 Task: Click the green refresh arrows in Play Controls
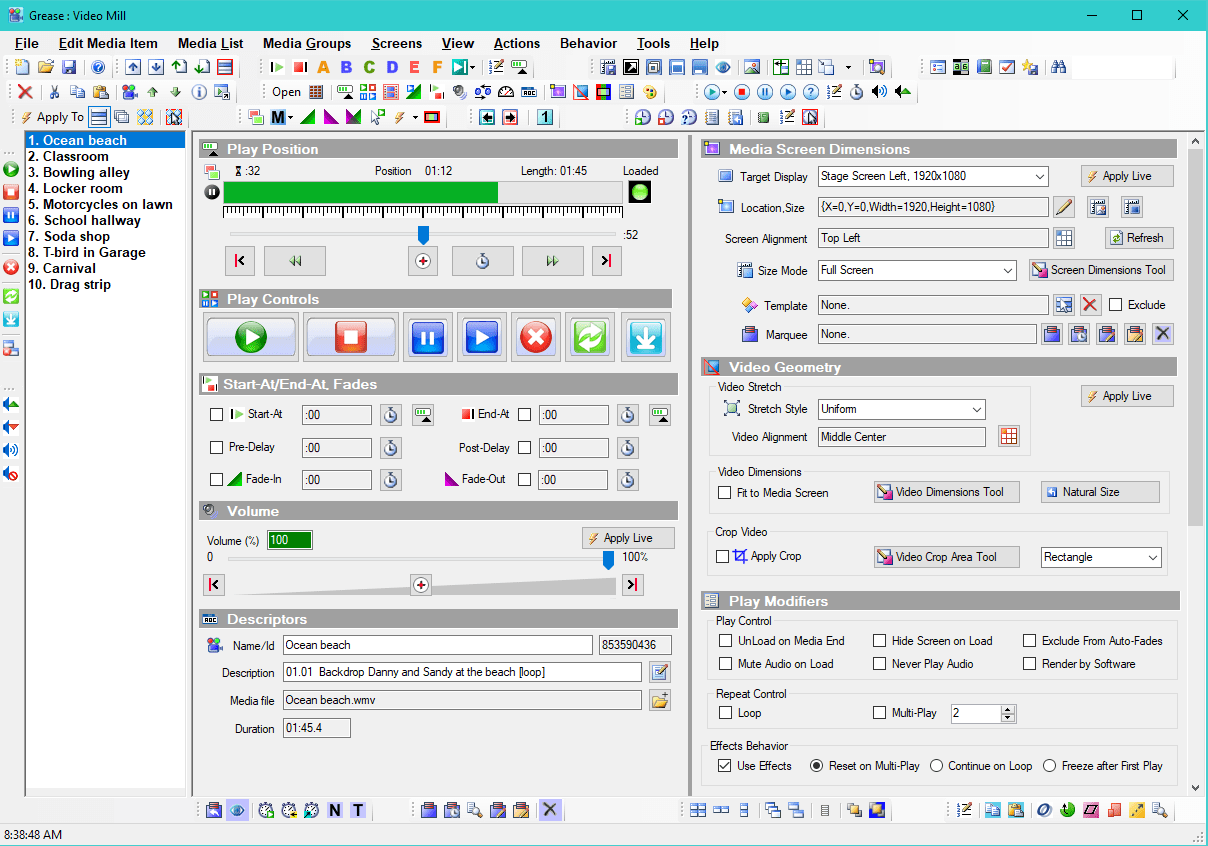click(590, 337)
